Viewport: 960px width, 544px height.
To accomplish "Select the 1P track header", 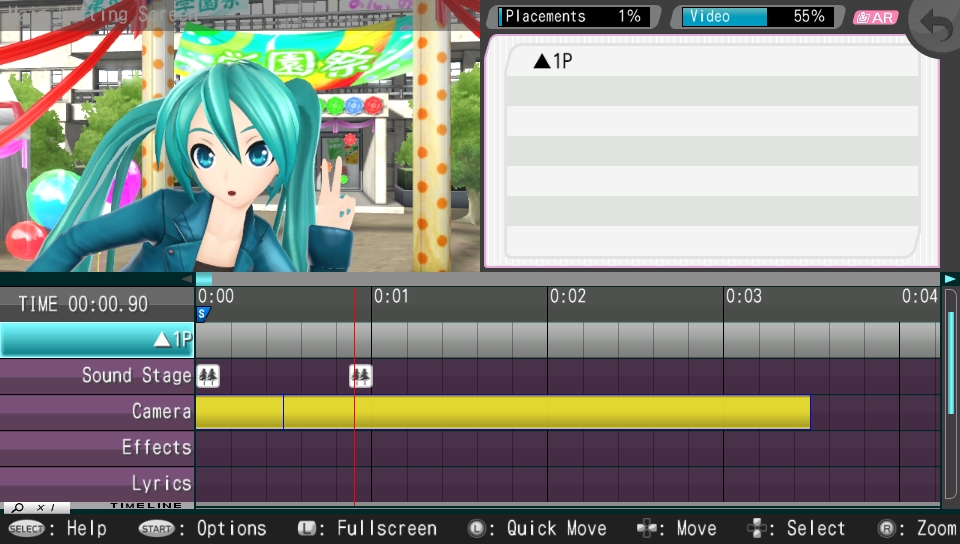I will (97, 340).
